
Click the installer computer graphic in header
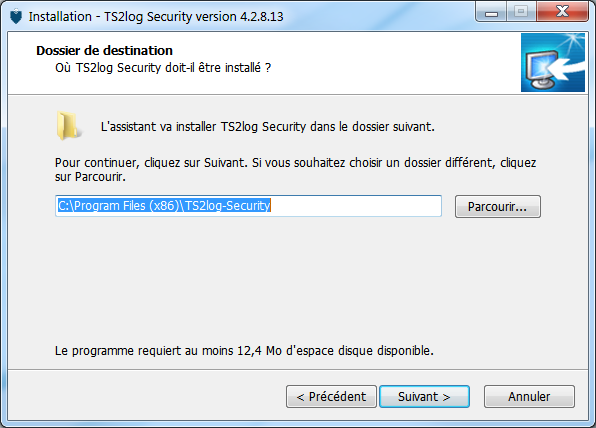(553, 63)
